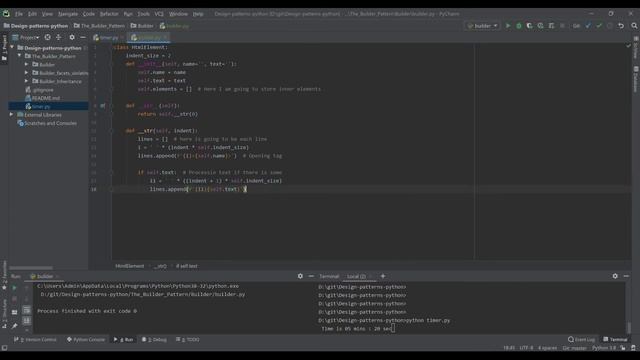Open Terminal panel settings gear icon

pyautogui.click(x=615, y=276)
